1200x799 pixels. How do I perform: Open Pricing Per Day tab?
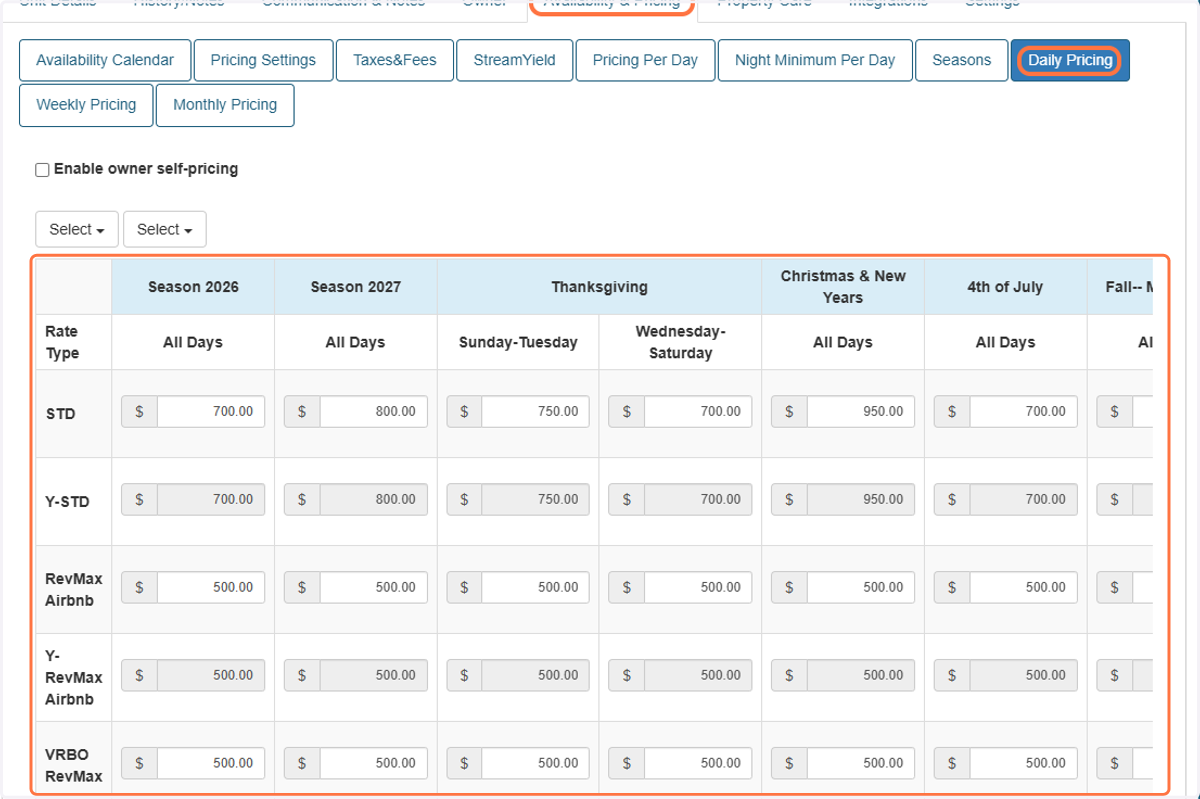coord(645,60)
